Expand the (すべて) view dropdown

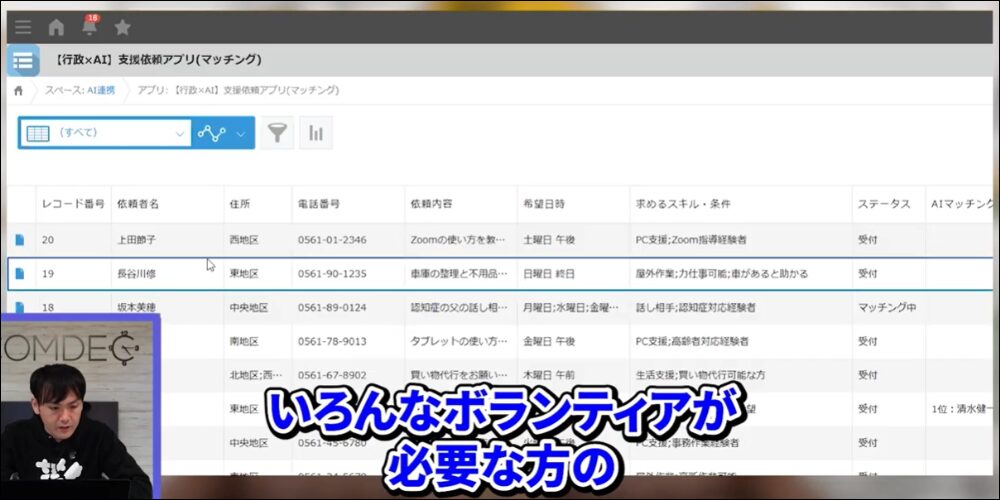point(179,133)
